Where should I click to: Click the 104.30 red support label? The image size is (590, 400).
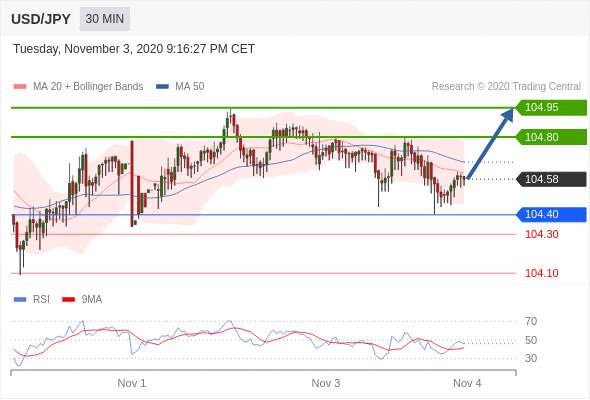pyautogui.click(x=541, y=234)
